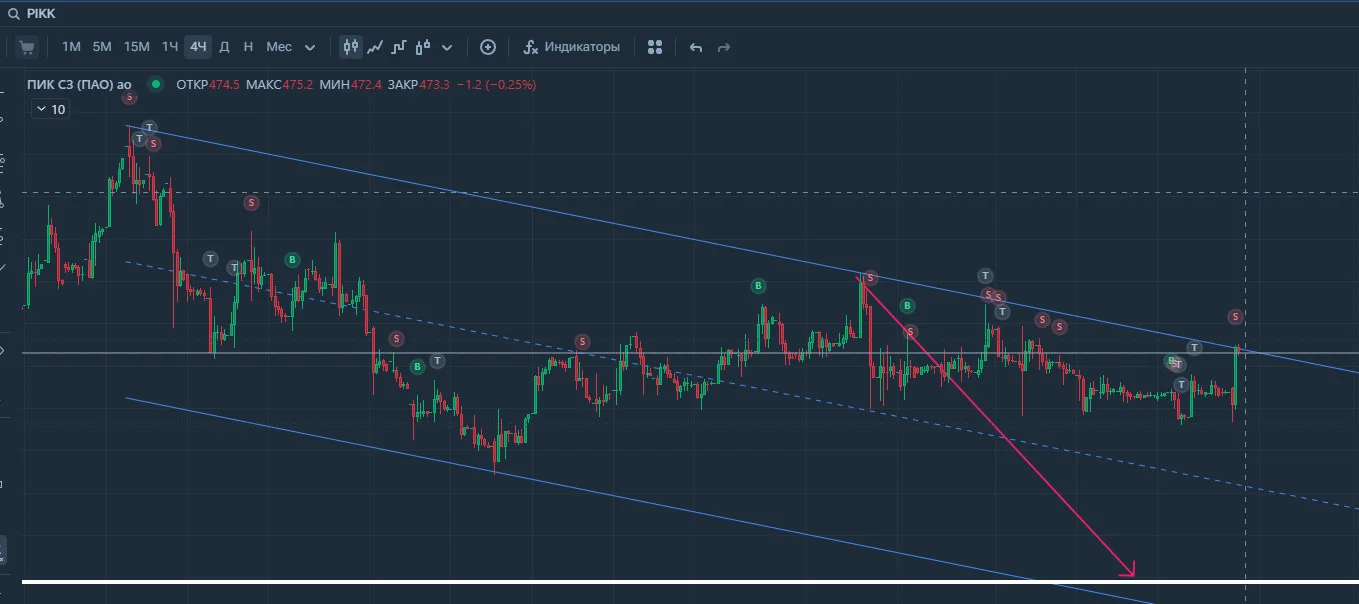Open the Индикаторы indicators button
Image resolution: width=1359 pixels, height=604 pixels.
572,47
